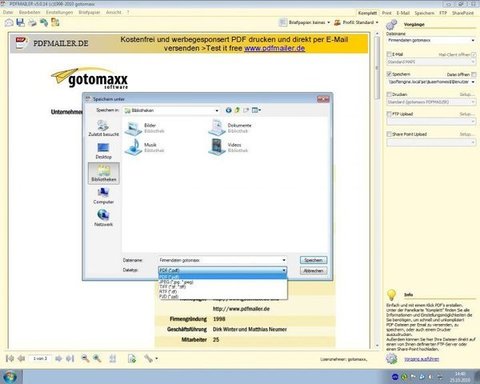
Task: Toggle the Speichern checkbox in side panel
Action: point(389,74)
